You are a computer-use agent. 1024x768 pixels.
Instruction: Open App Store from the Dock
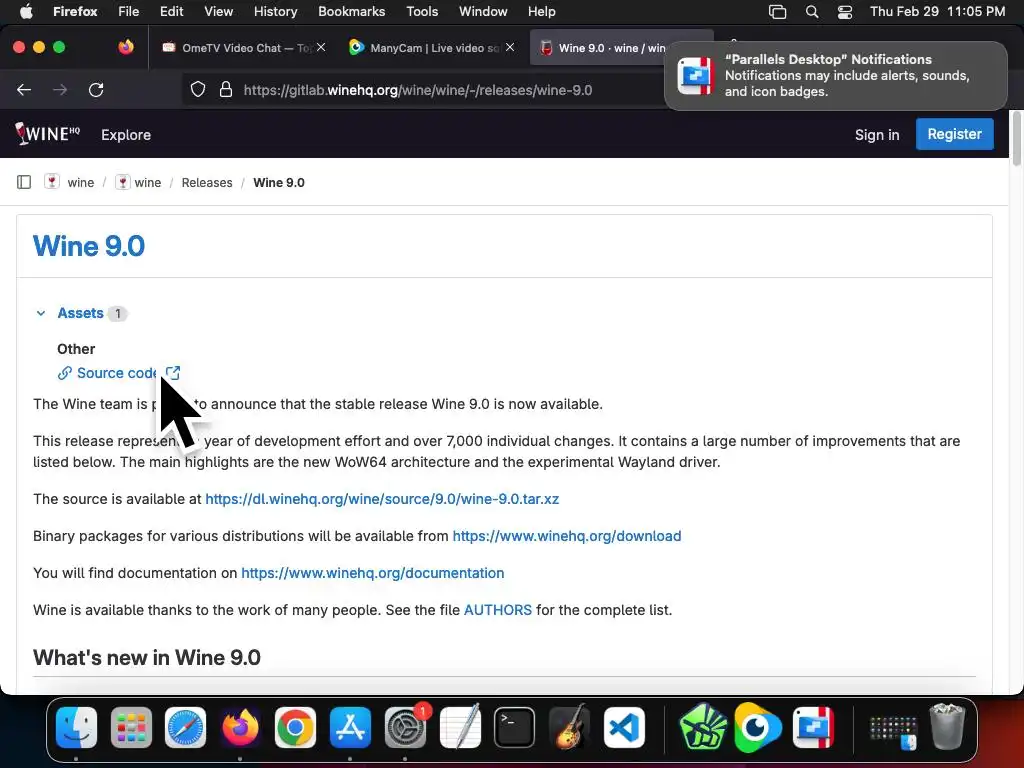350,727
